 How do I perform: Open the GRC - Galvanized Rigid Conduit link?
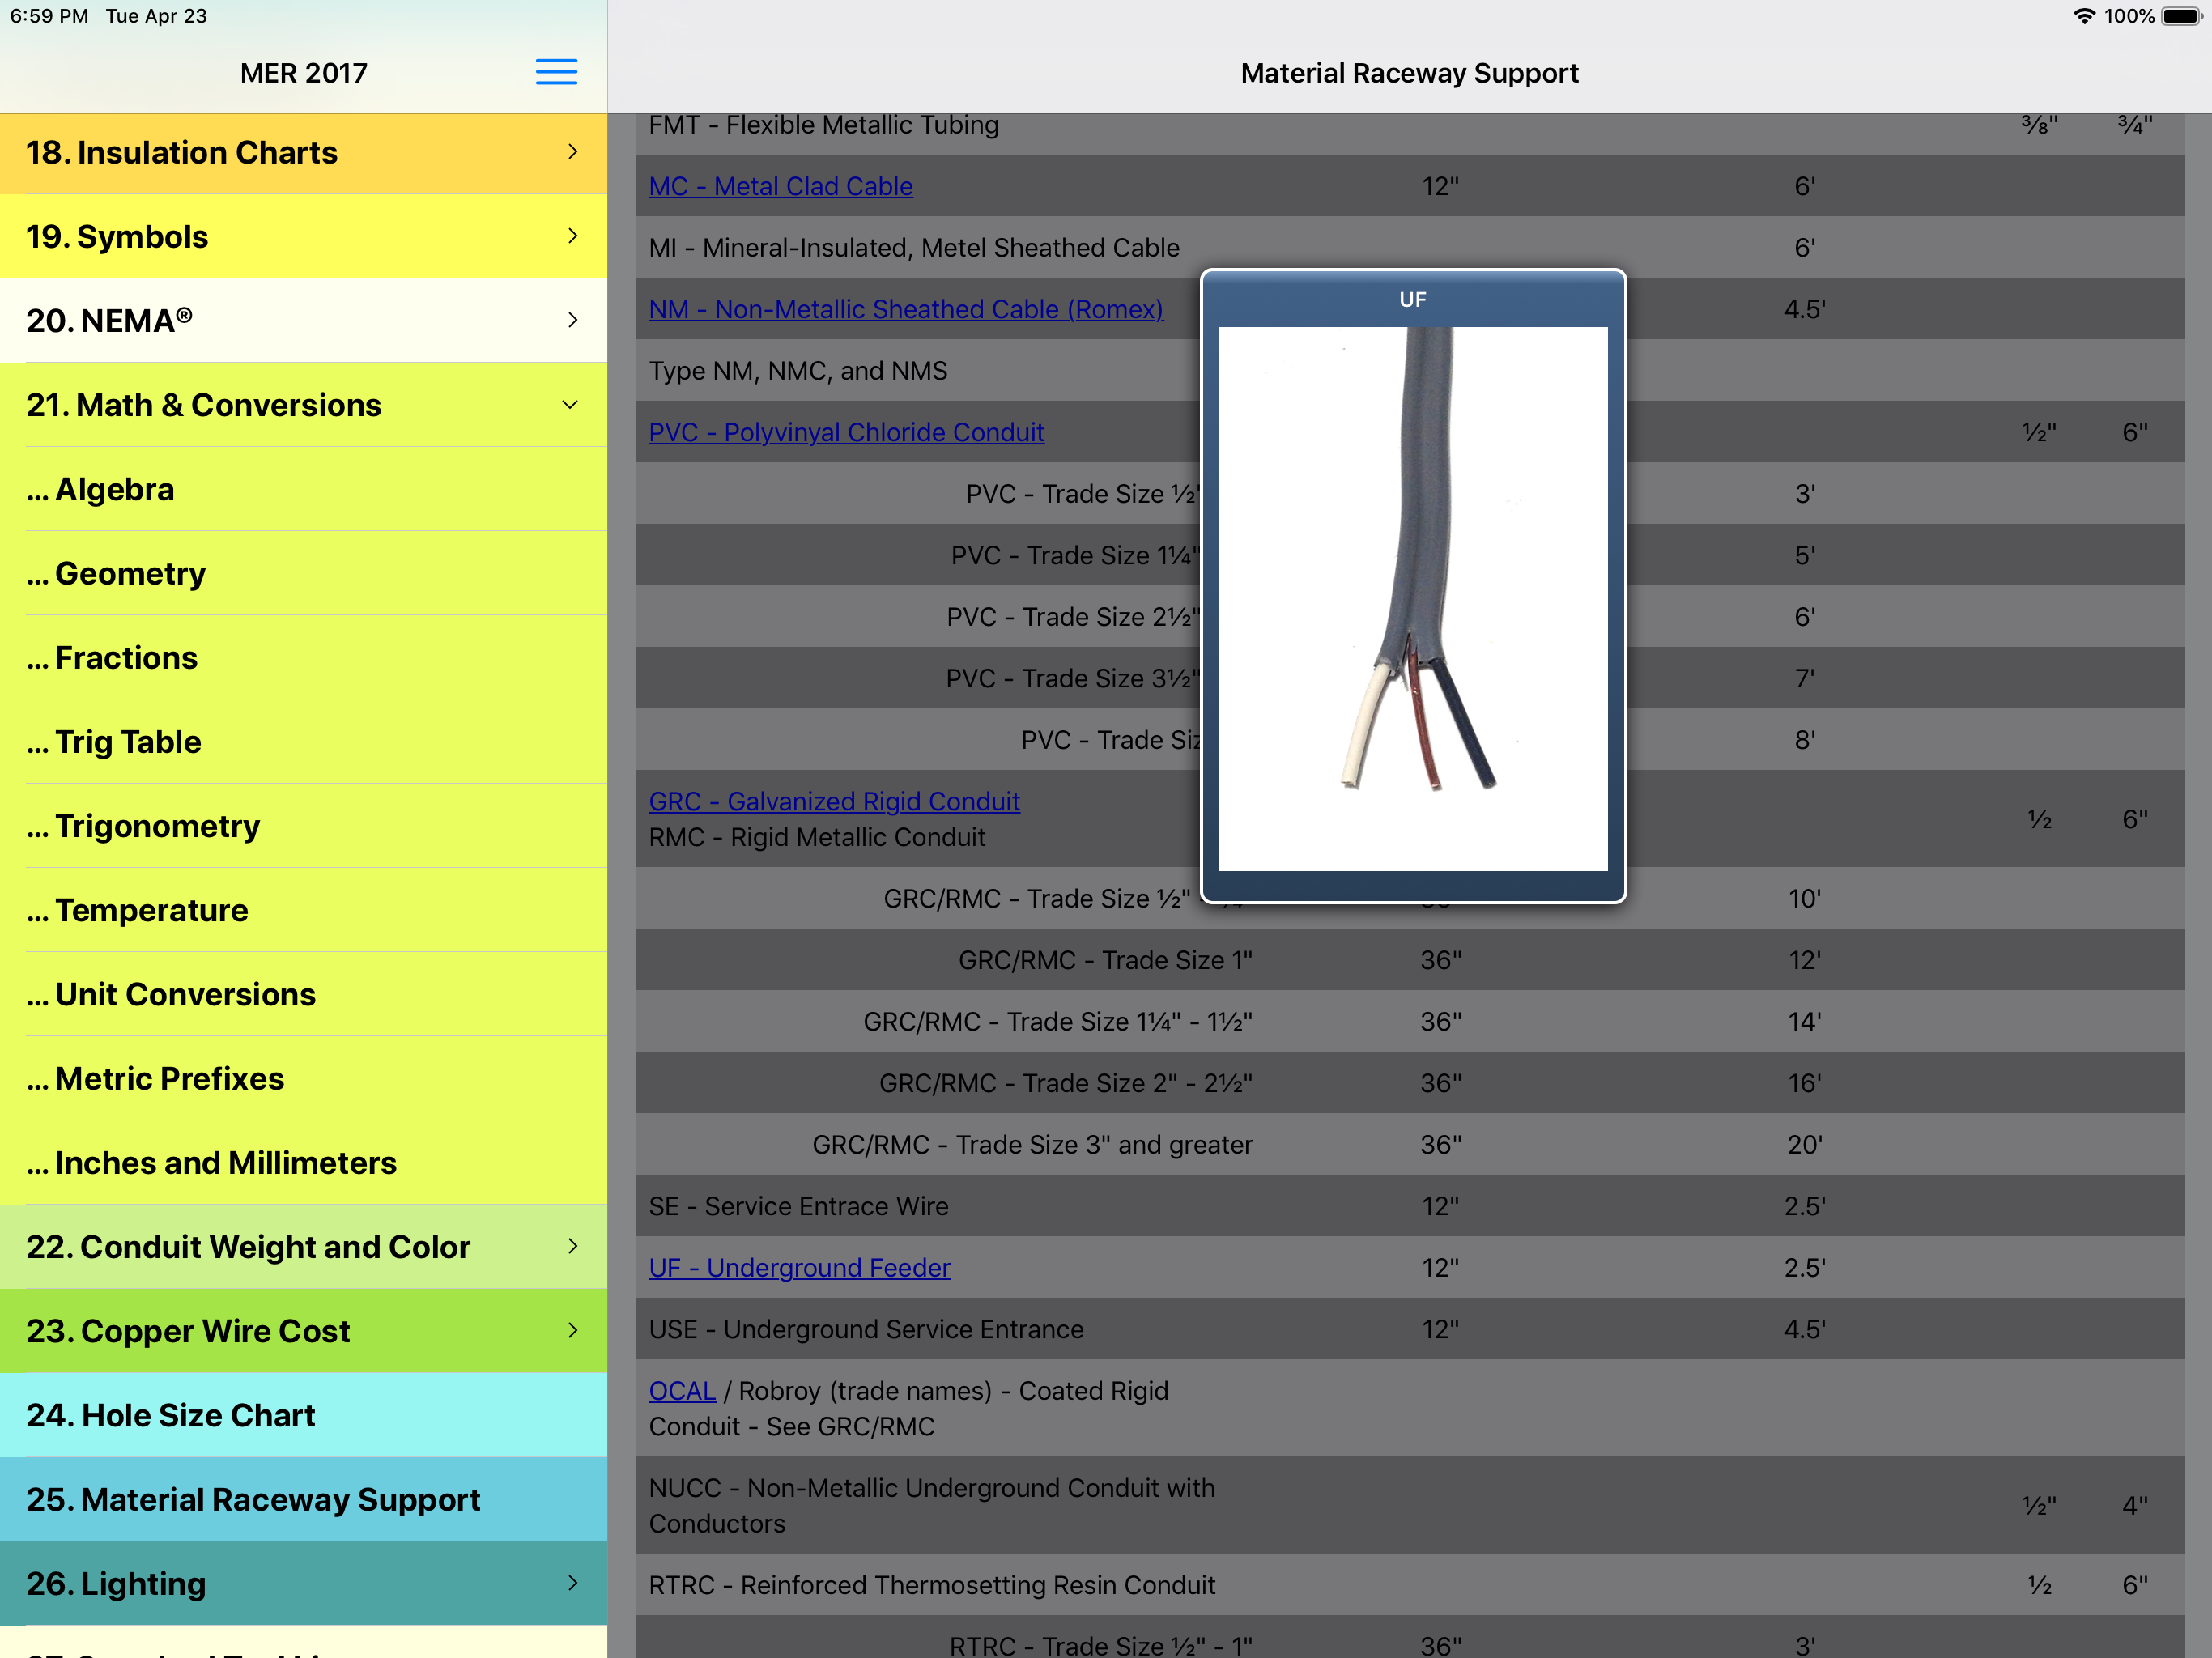(x=834, y=801)
